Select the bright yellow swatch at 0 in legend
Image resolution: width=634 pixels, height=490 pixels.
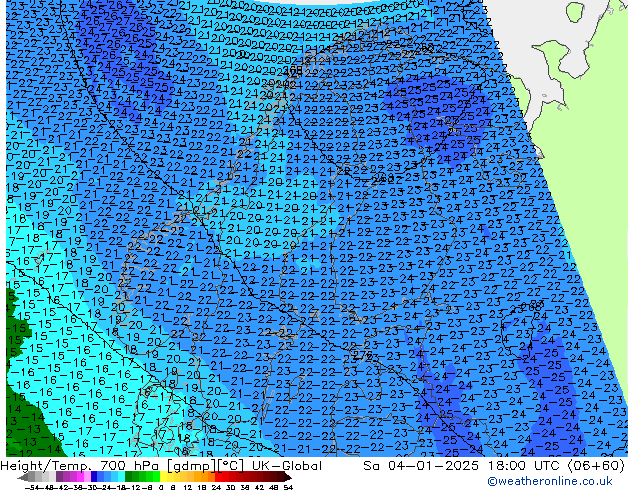(163, 478)
